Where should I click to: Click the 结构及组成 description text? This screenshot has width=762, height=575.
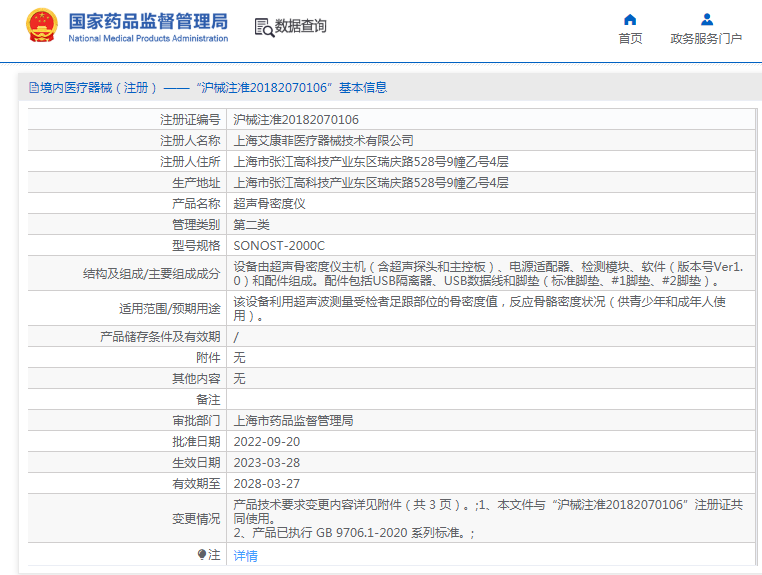[488, 274]
